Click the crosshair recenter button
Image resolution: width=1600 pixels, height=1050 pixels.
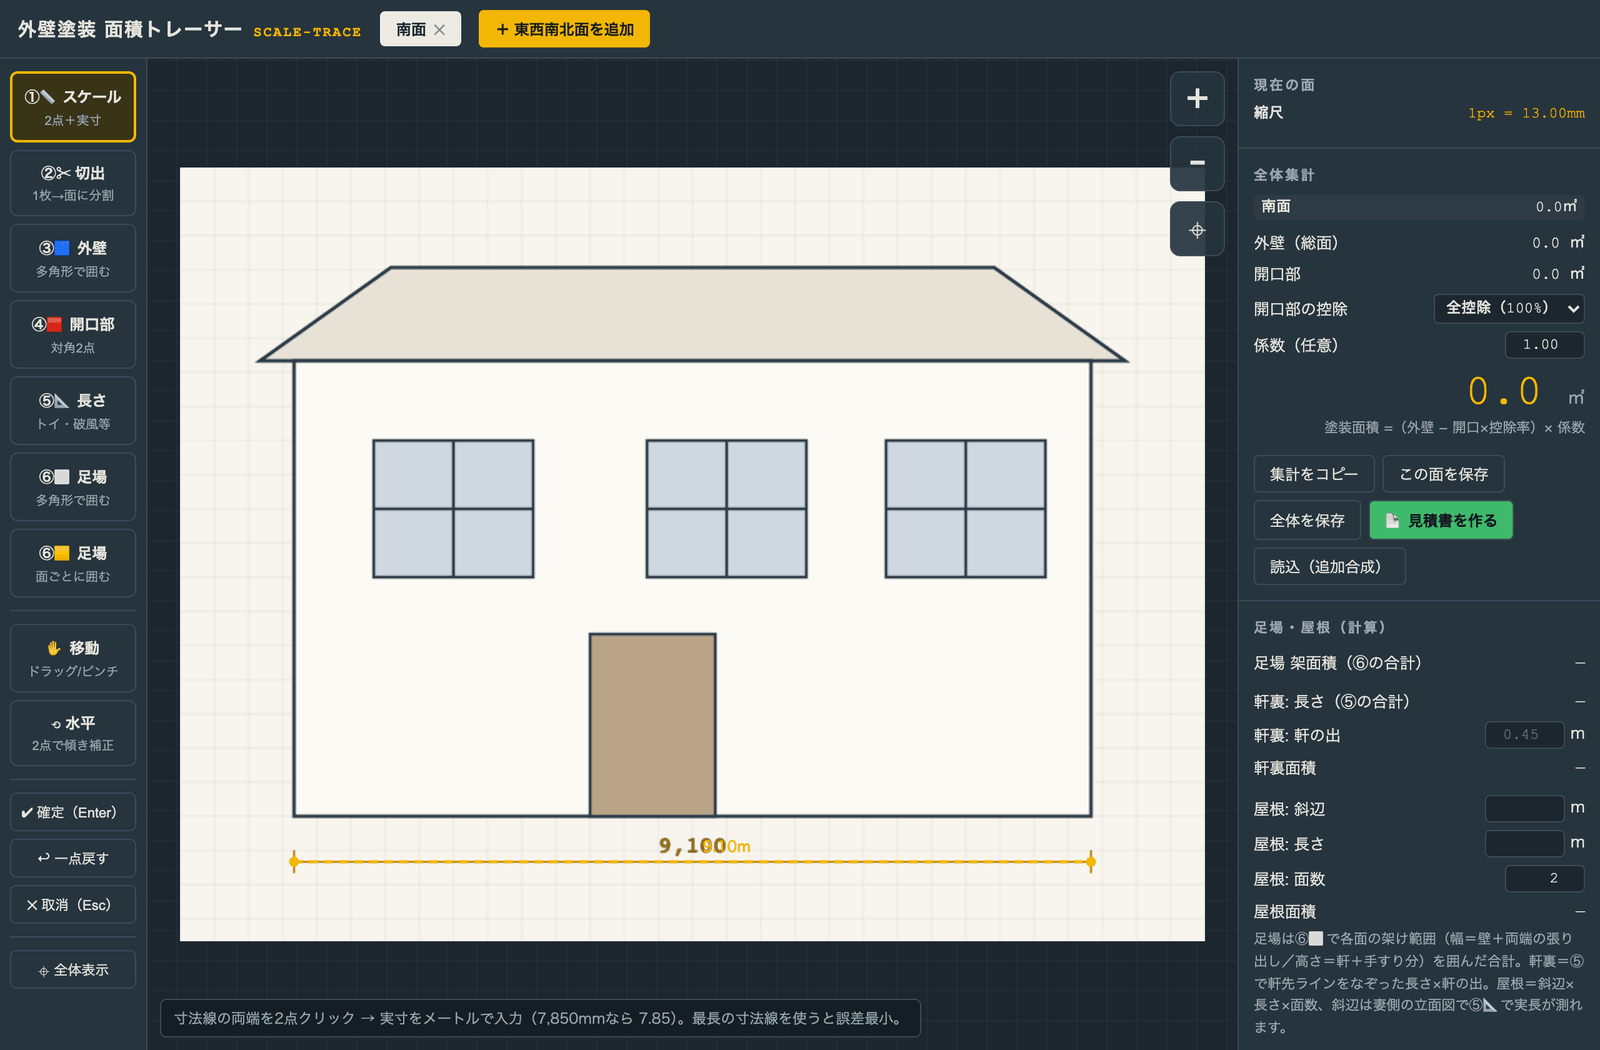click(1197, 229)
